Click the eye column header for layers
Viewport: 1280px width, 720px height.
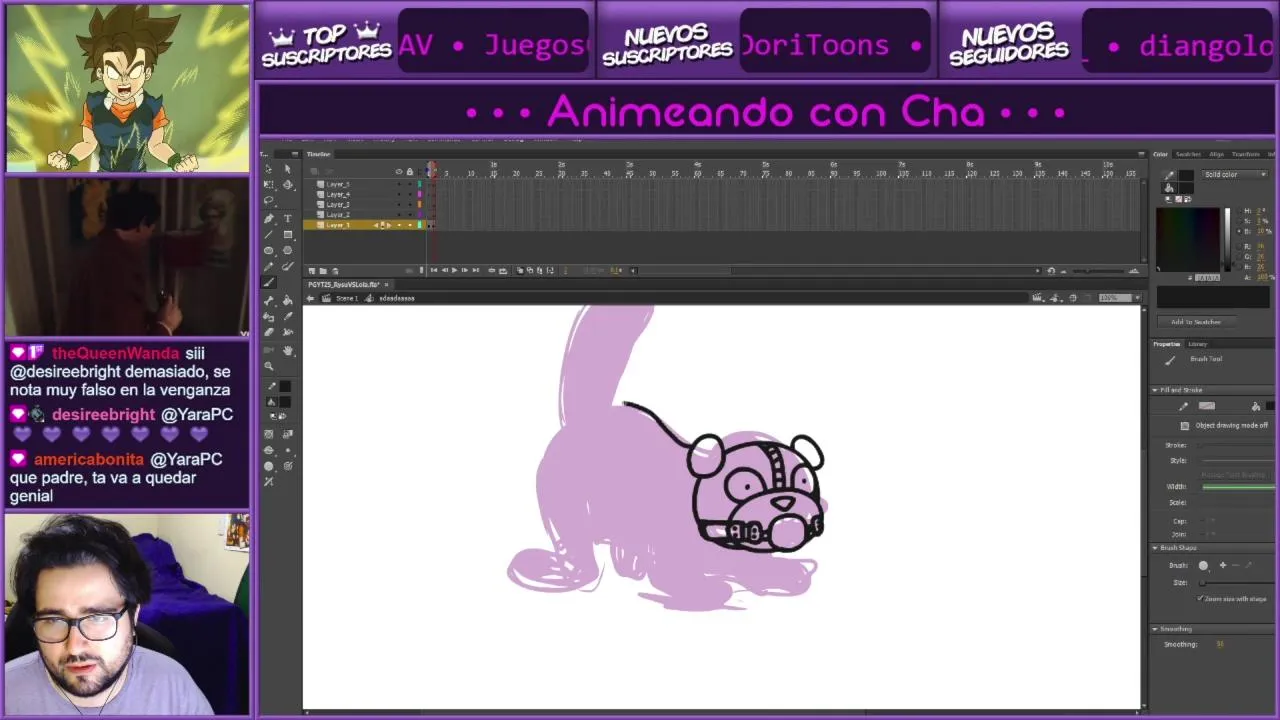point(399,172)
